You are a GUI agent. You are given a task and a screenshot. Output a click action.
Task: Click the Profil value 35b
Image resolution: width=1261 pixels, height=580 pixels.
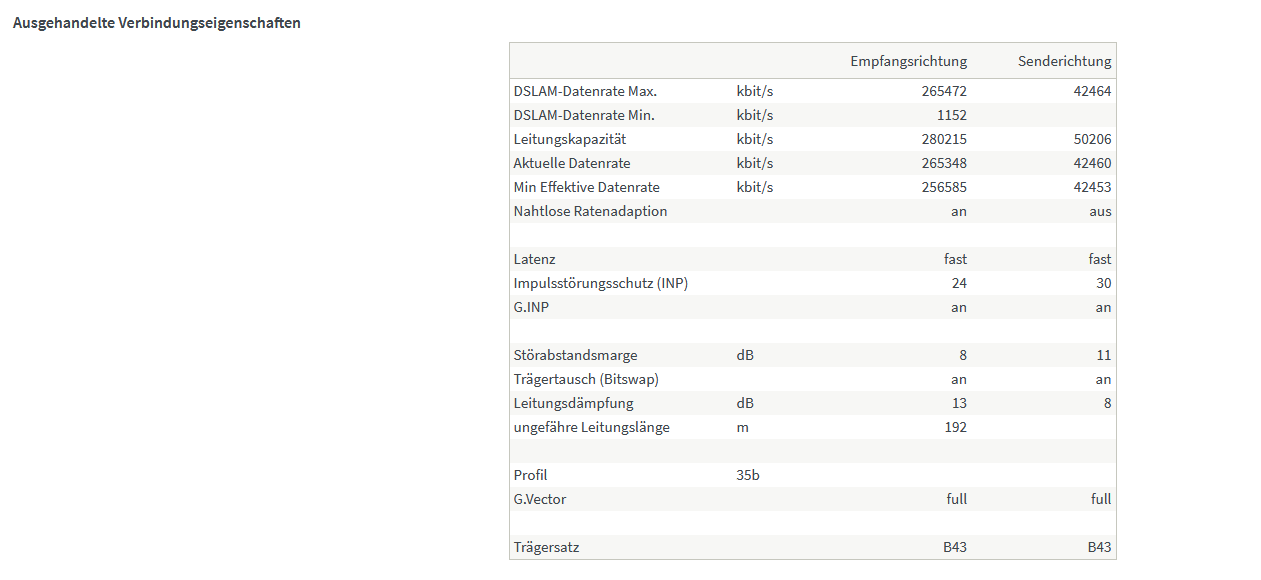click(x=748, y=475)
